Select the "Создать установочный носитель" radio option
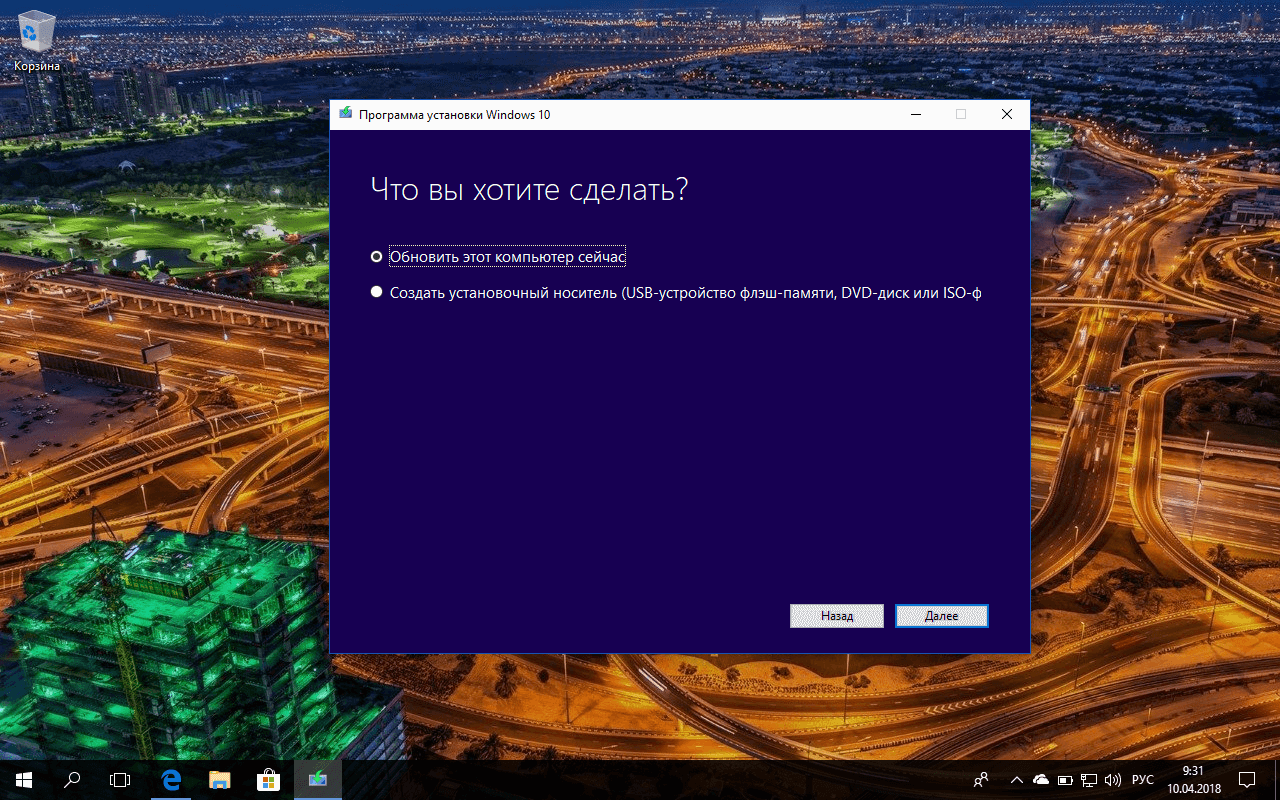This screenshot has height=800, width=1280. click(x=676, y=292)
